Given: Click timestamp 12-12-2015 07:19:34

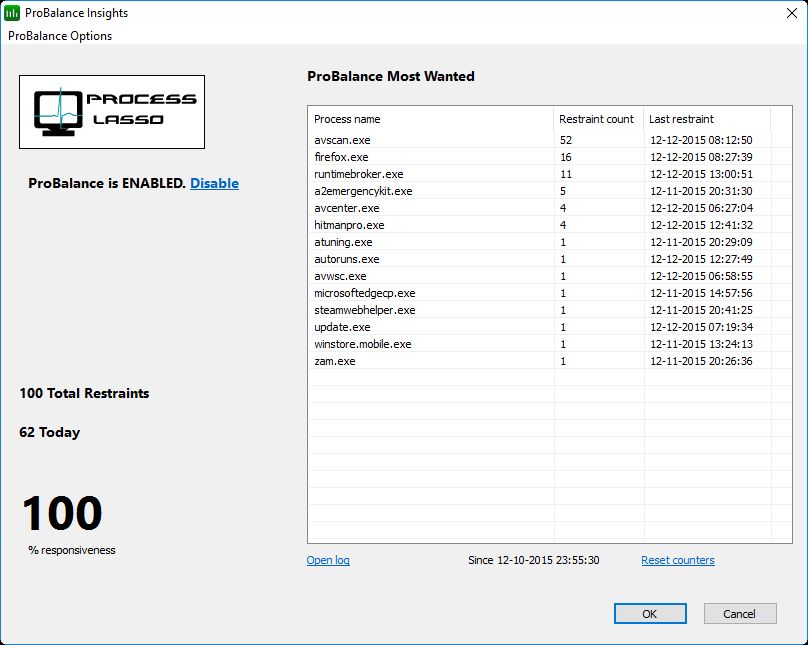Looking at the screenshot, I should [701, 327].
